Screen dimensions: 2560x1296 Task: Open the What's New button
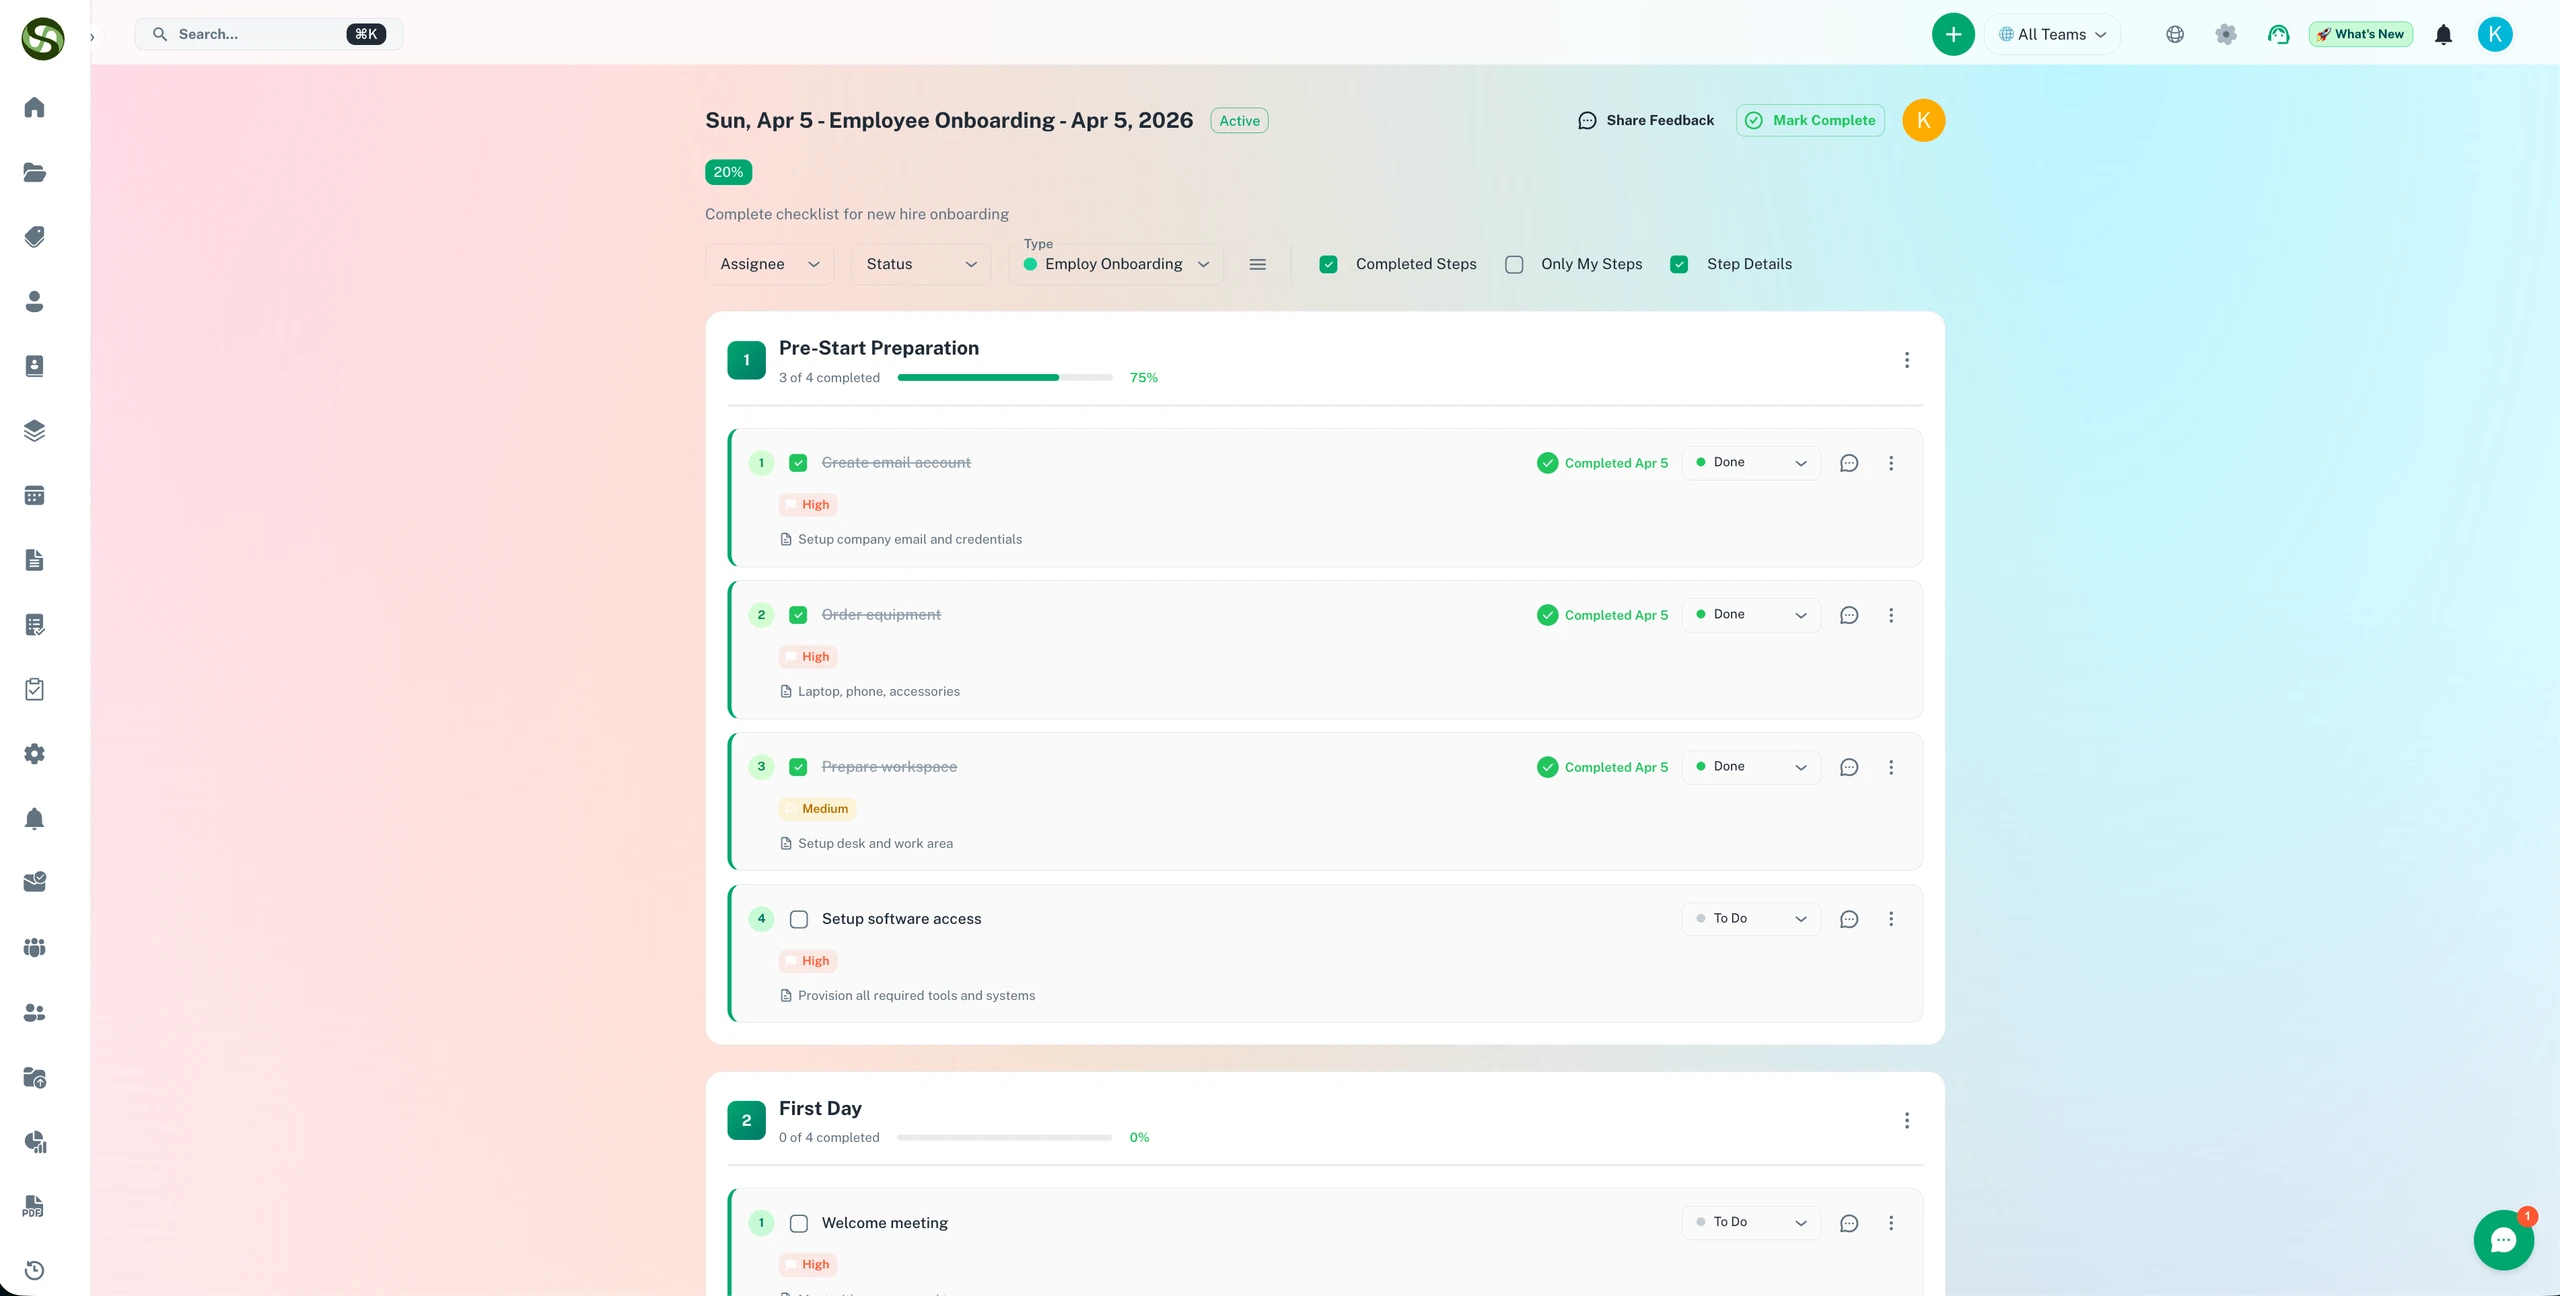(2360, 34)
